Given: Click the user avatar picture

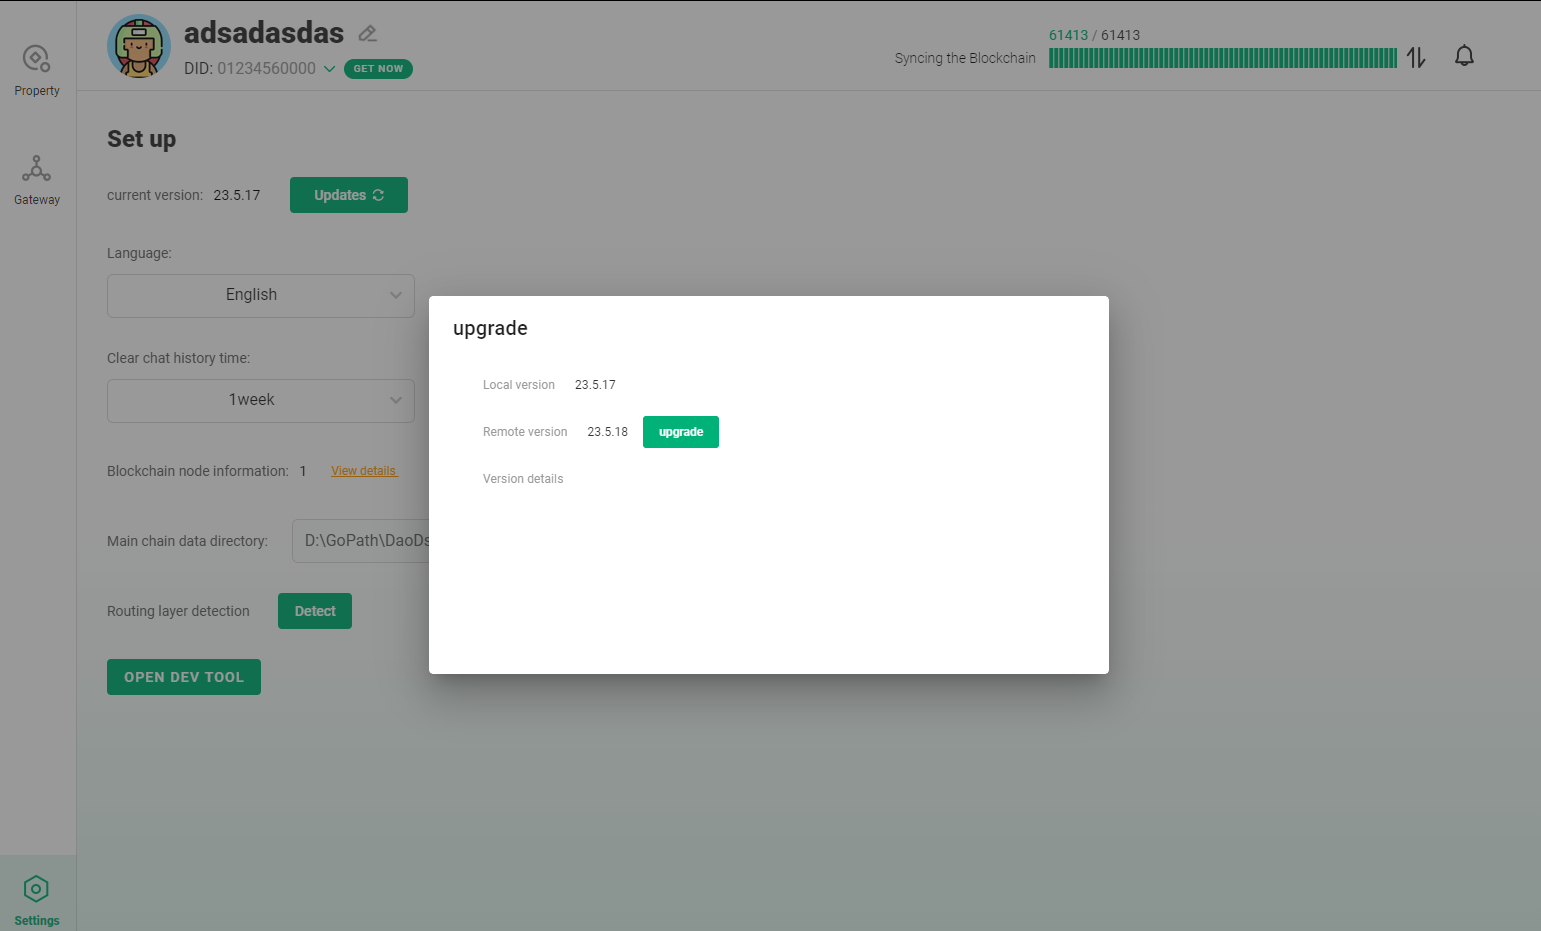Looking at the screenshot, I should [x=139, y=46].
